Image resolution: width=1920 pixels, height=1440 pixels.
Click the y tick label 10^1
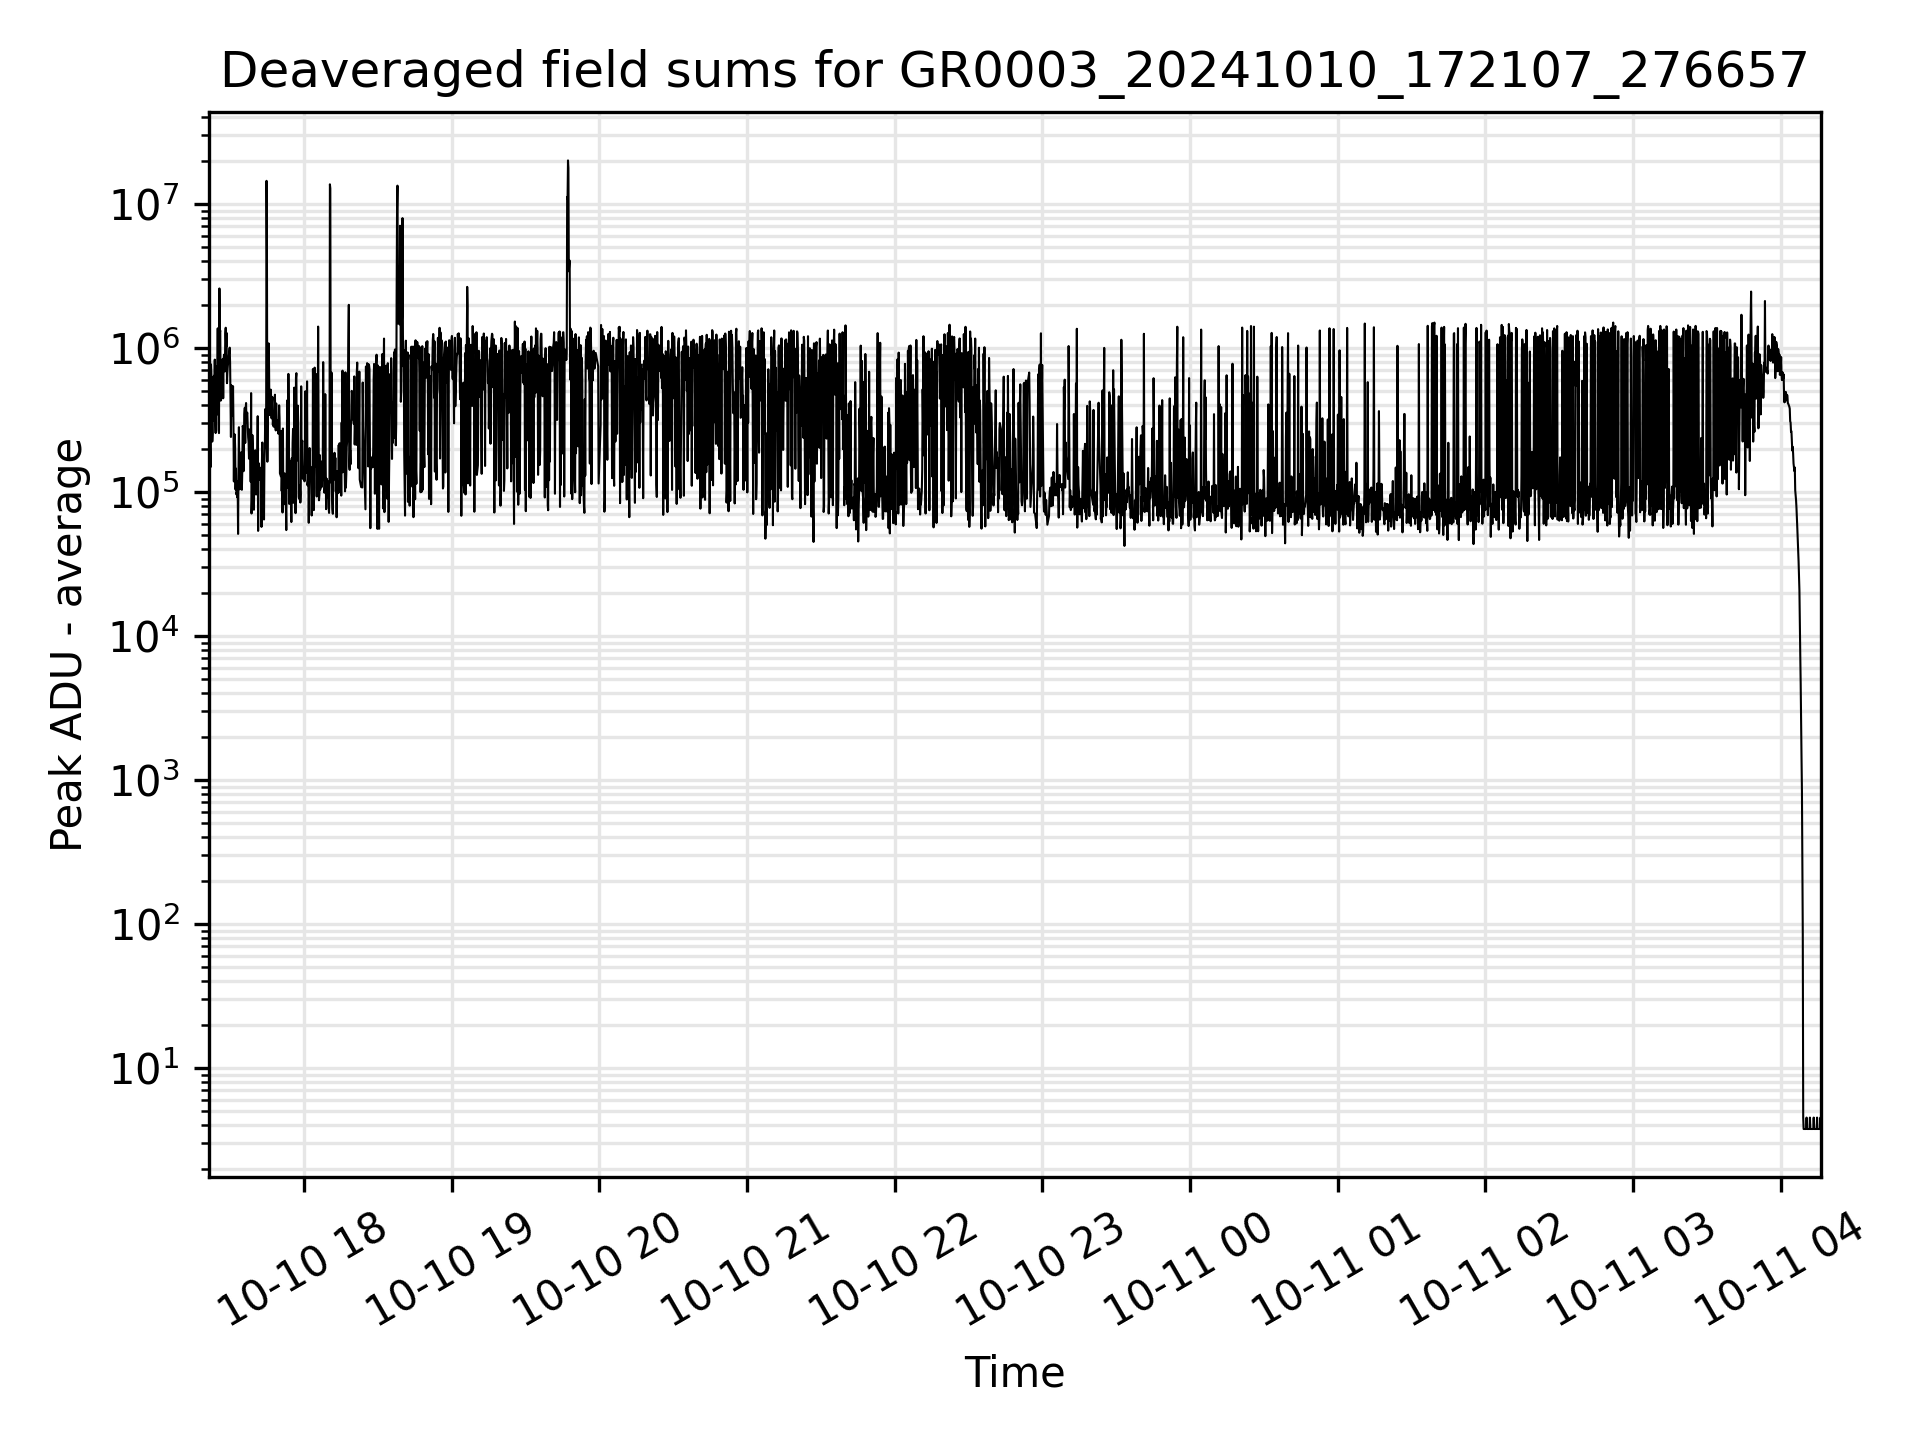click(144, 1068)
